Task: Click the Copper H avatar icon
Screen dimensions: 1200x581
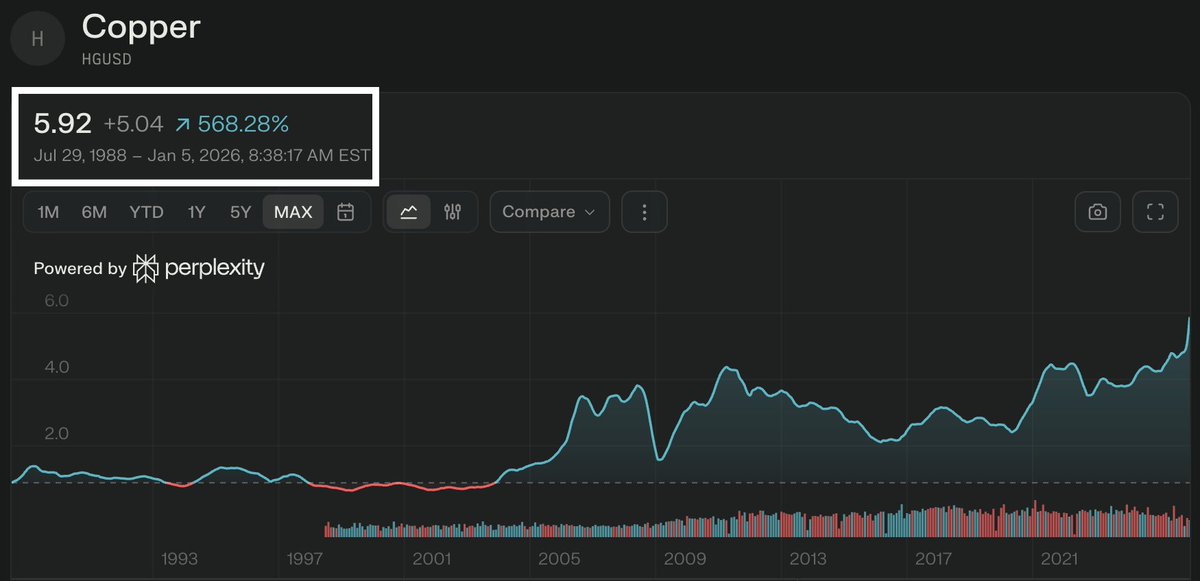Action: pyautogui.click(x=38, y=39)
